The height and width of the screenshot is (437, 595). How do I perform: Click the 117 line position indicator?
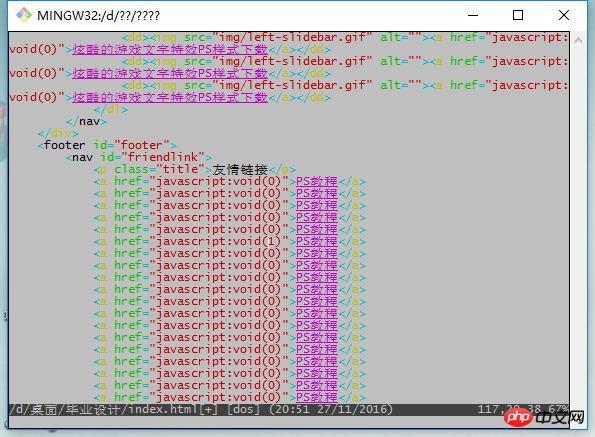[488, 409]
